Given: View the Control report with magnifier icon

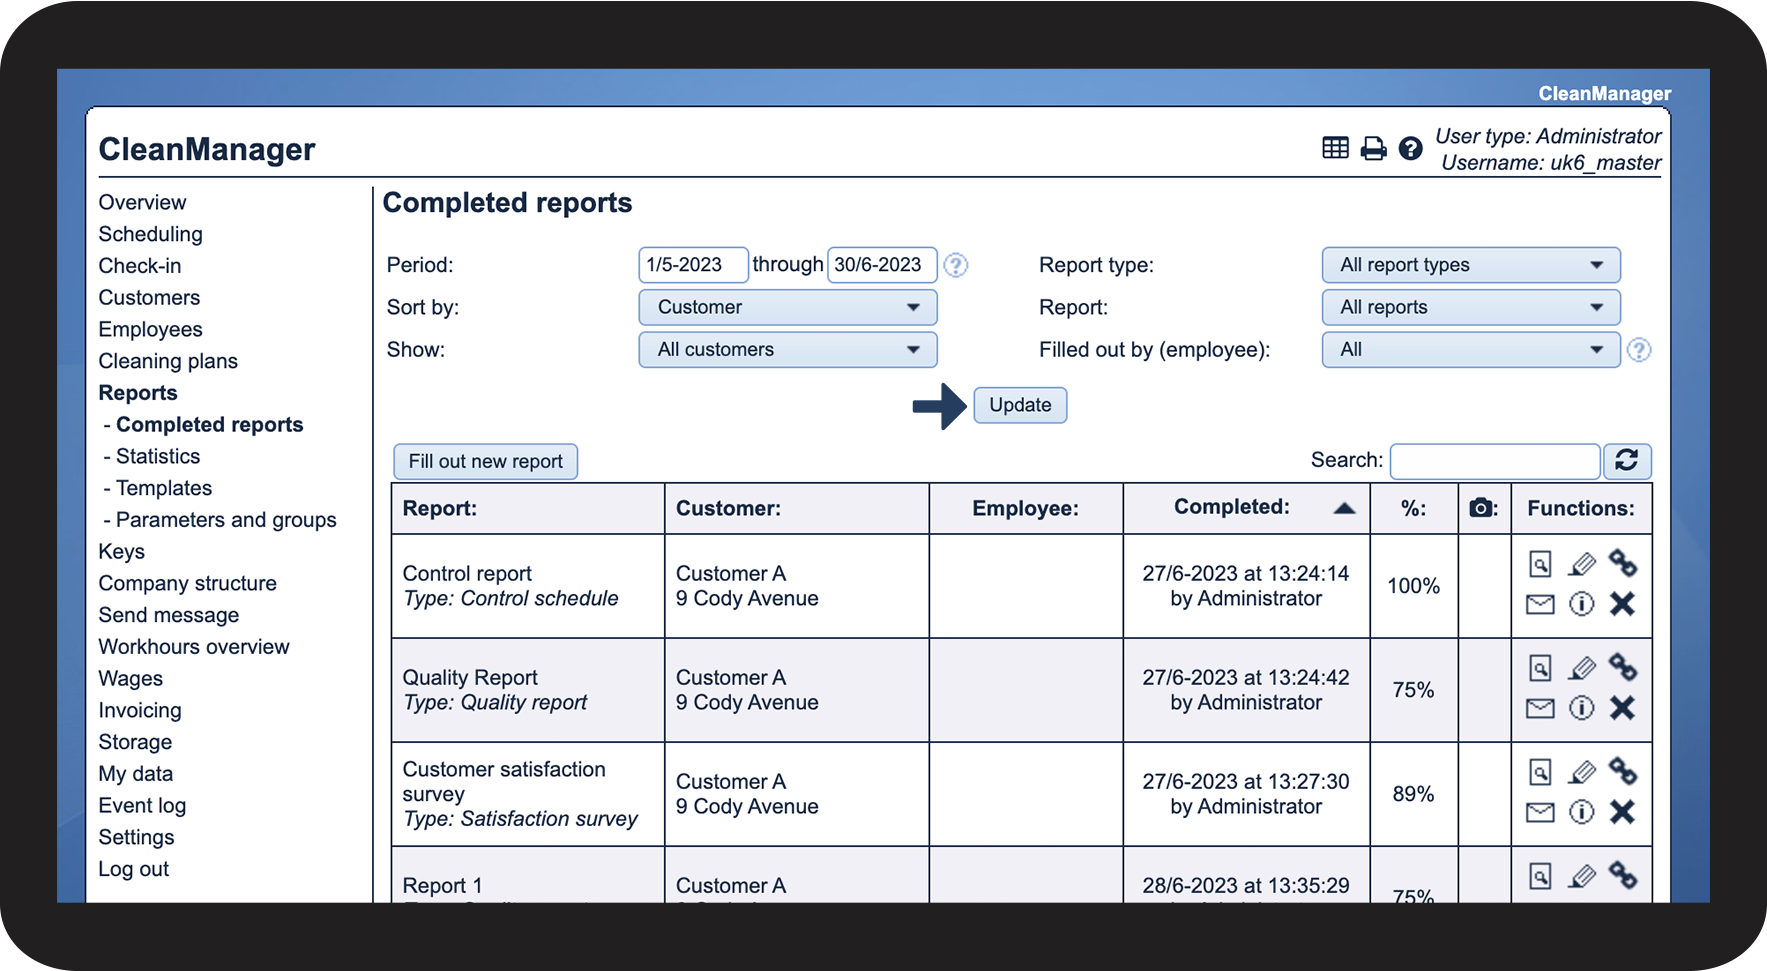Looking at the screenshot, I should coord(1540,565).
